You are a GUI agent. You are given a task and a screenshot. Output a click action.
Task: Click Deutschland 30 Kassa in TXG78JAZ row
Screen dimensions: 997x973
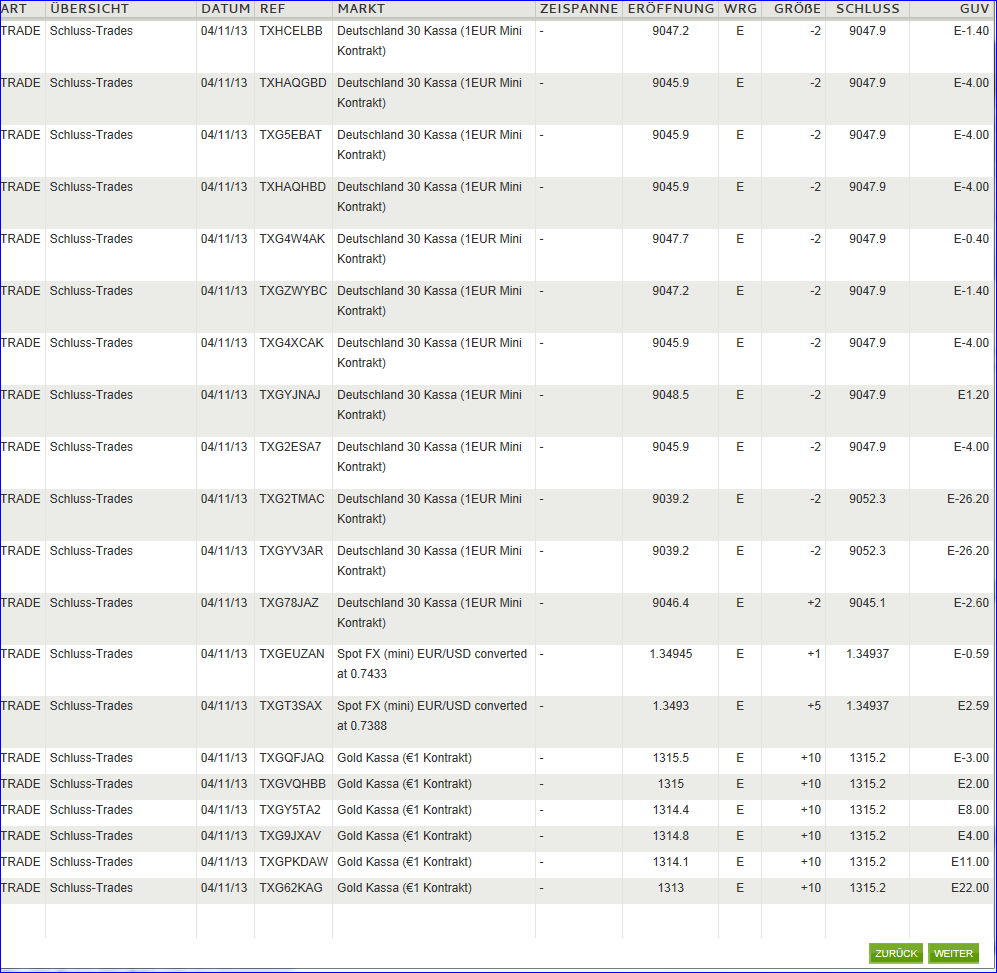[429, 612]
